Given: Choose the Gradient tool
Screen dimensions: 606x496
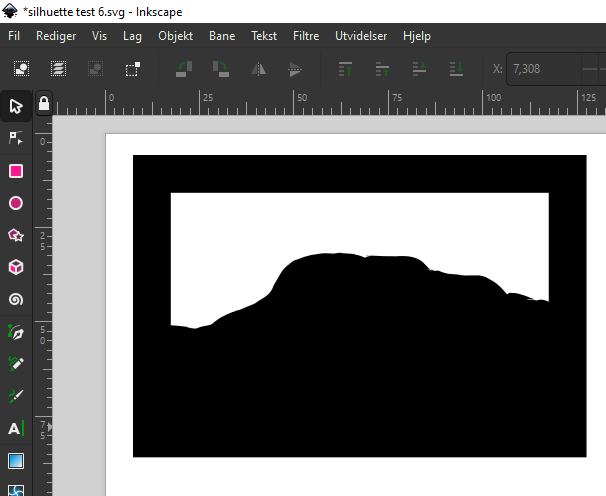Looking at the screenshot, I should [16, 460].
